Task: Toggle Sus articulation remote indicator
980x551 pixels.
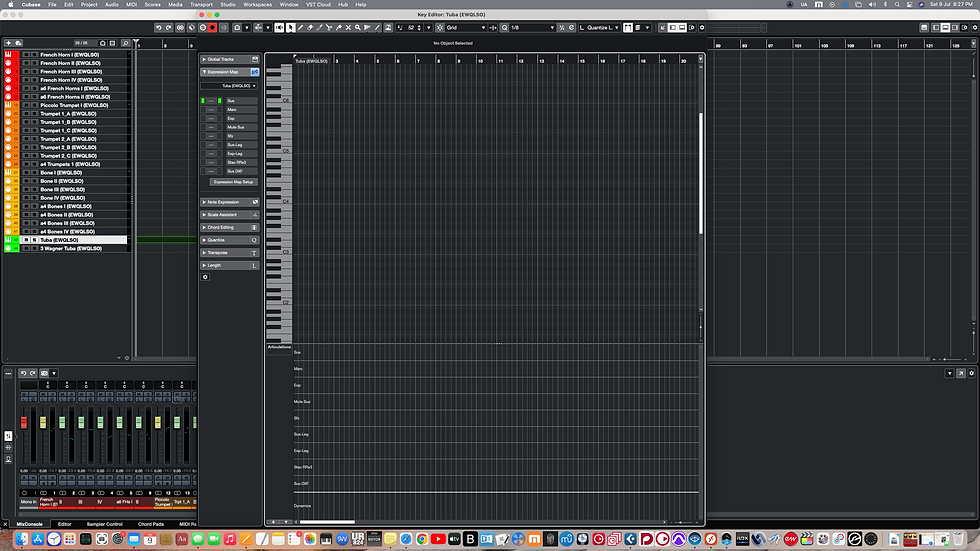Action: coord(202,101)
